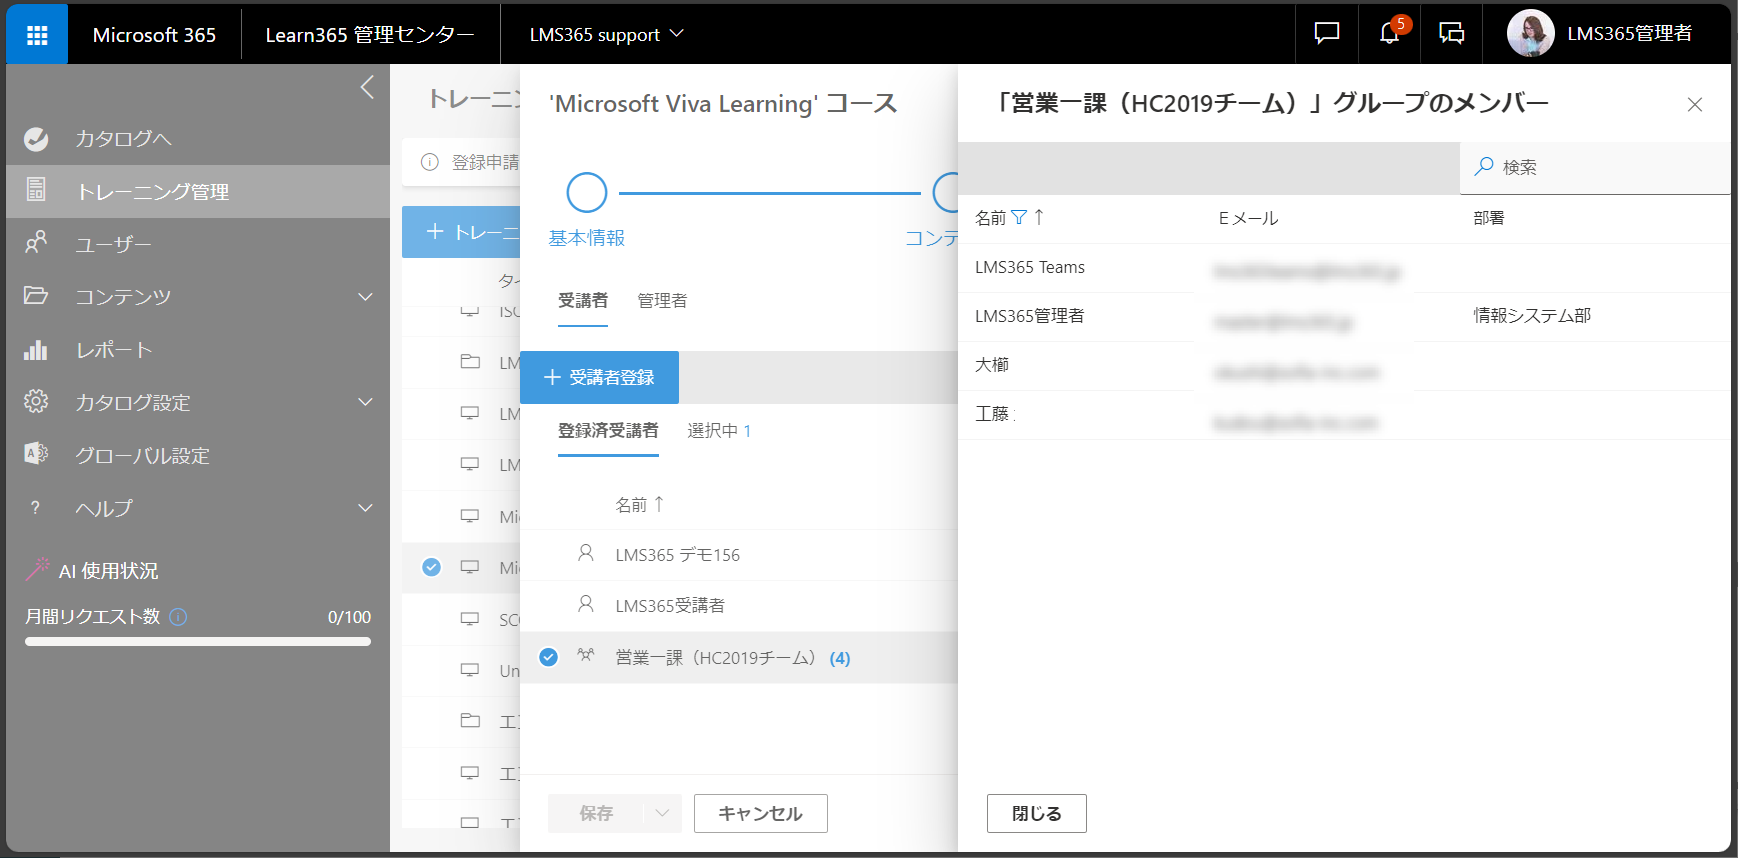
Task: Click the ヘルプ question mark icon
Action: 36,508
